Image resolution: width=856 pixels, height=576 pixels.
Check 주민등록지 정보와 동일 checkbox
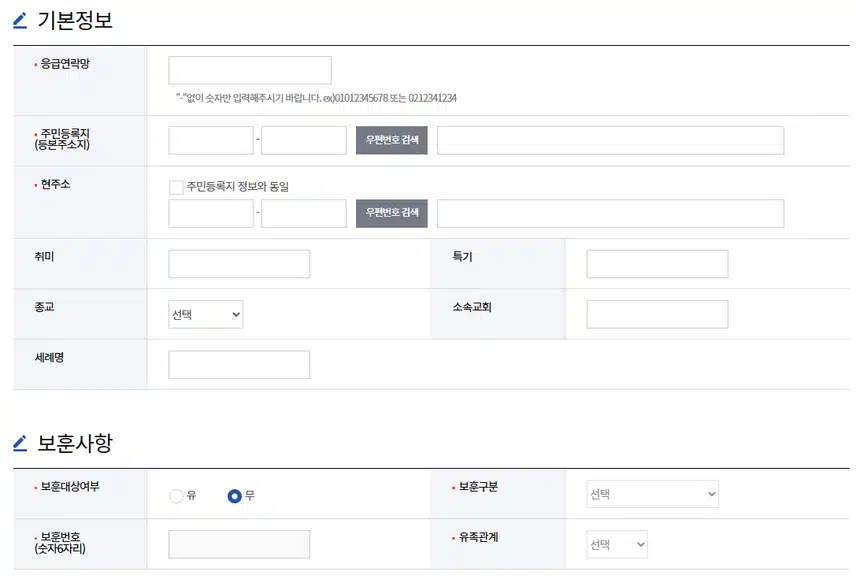click(176, 187)
